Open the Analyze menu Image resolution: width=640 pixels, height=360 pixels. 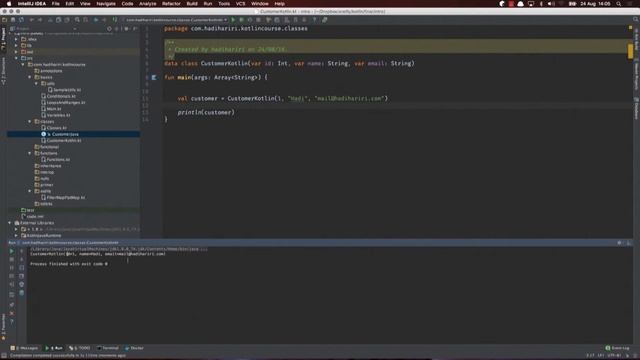(x=148, y=4)
